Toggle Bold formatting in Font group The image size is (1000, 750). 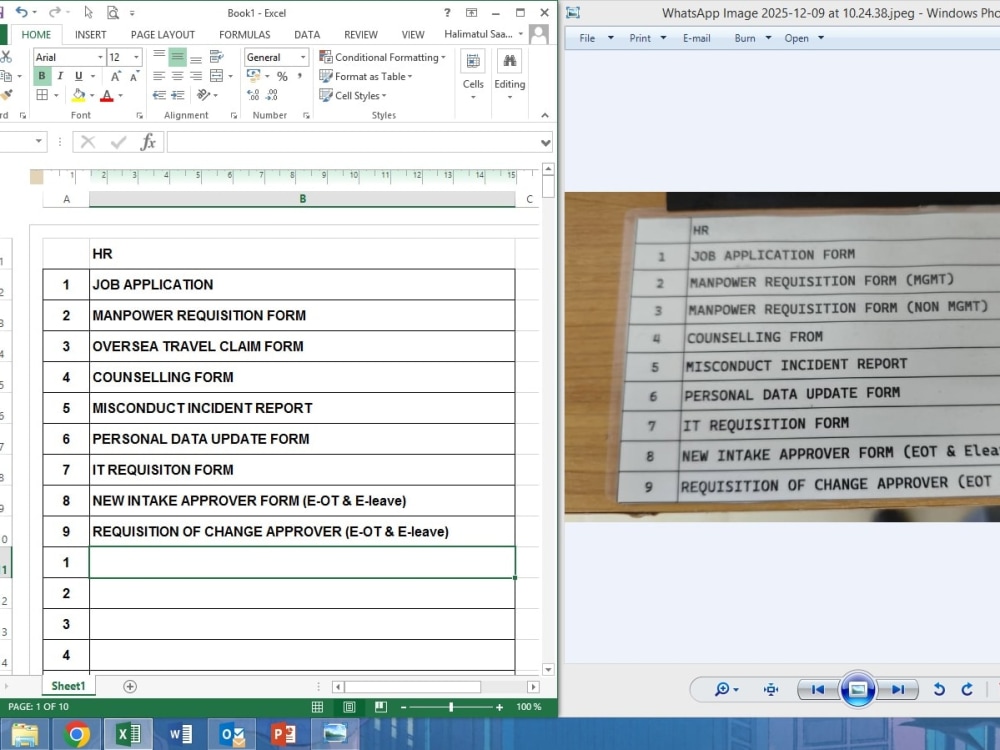click(42, 76)
